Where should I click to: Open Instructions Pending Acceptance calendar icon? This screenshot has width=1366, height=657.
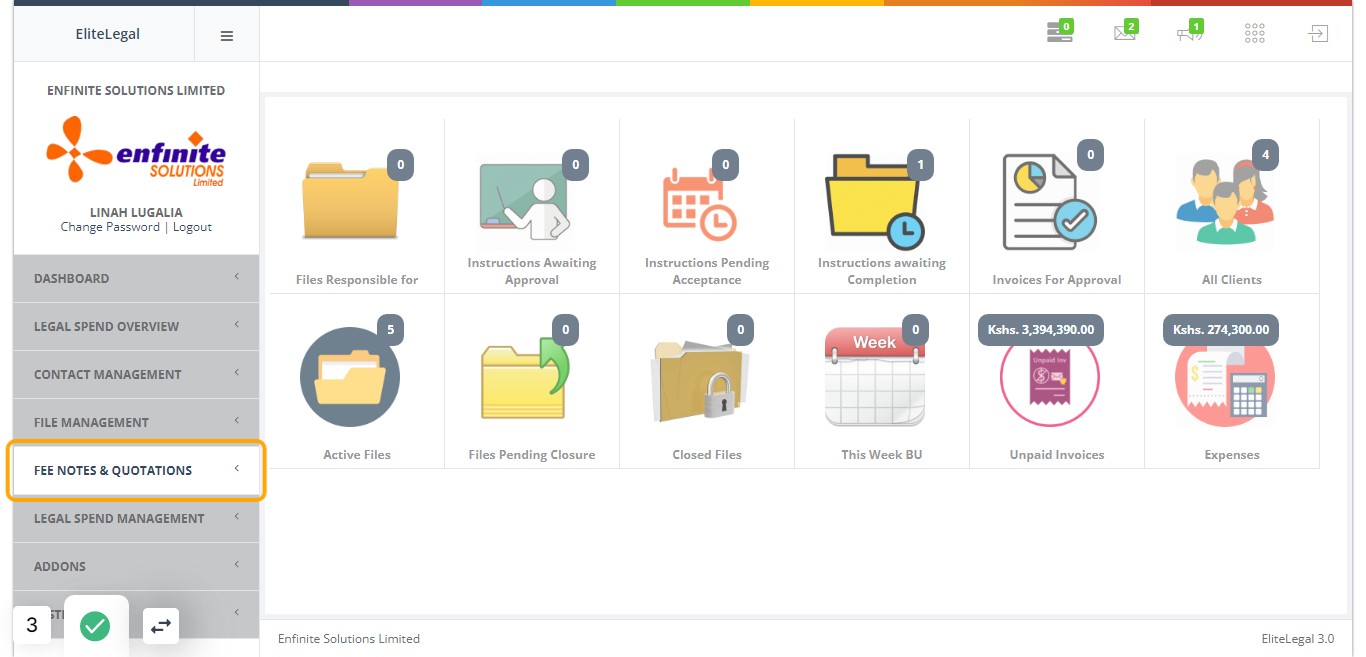(x=700, y=204)
